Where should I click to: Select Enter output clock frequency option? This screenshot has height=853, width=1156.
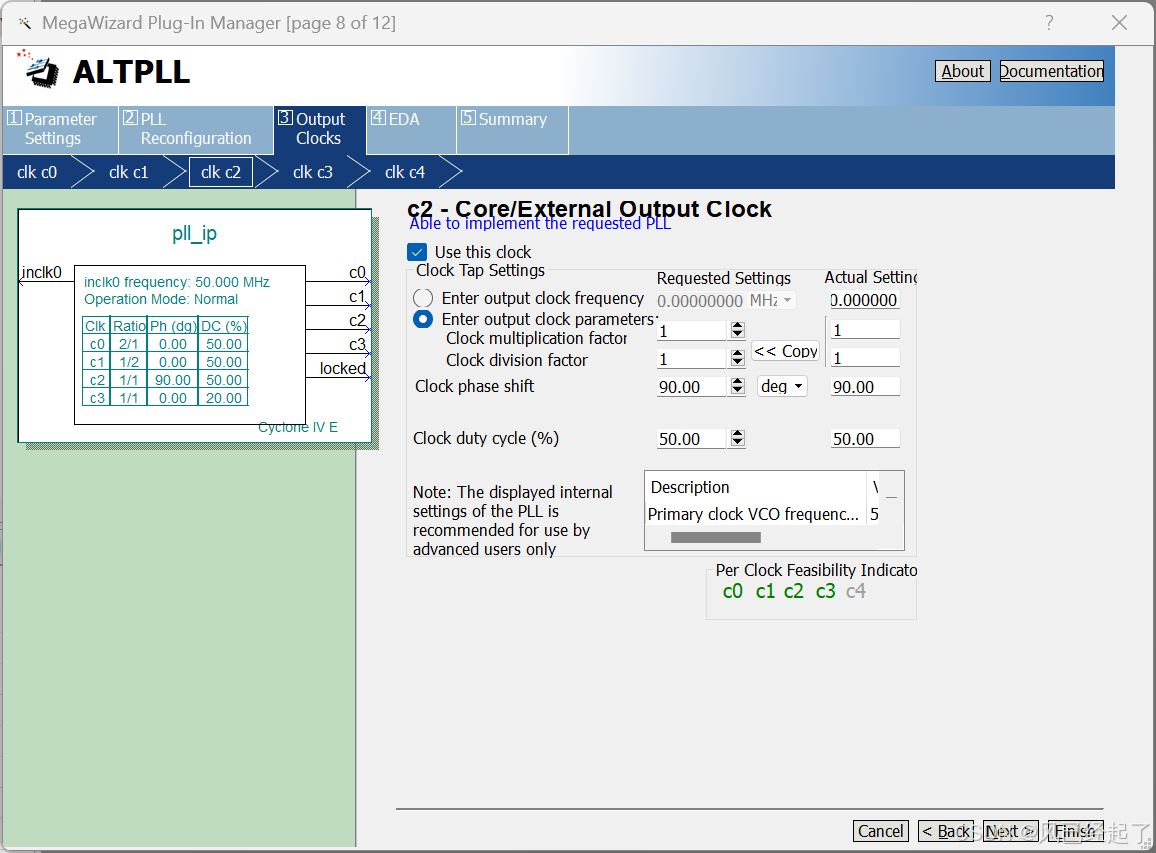[x=423, y=298]
